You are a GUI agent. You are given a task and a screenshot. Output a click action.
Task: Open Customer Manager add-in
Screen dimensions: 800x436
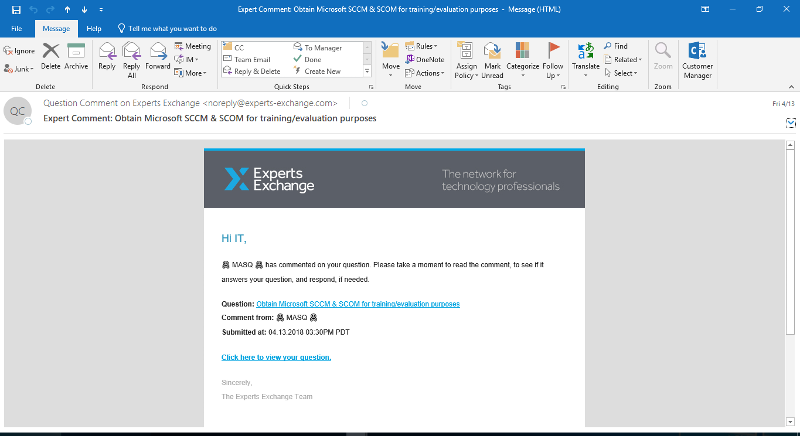697,61
